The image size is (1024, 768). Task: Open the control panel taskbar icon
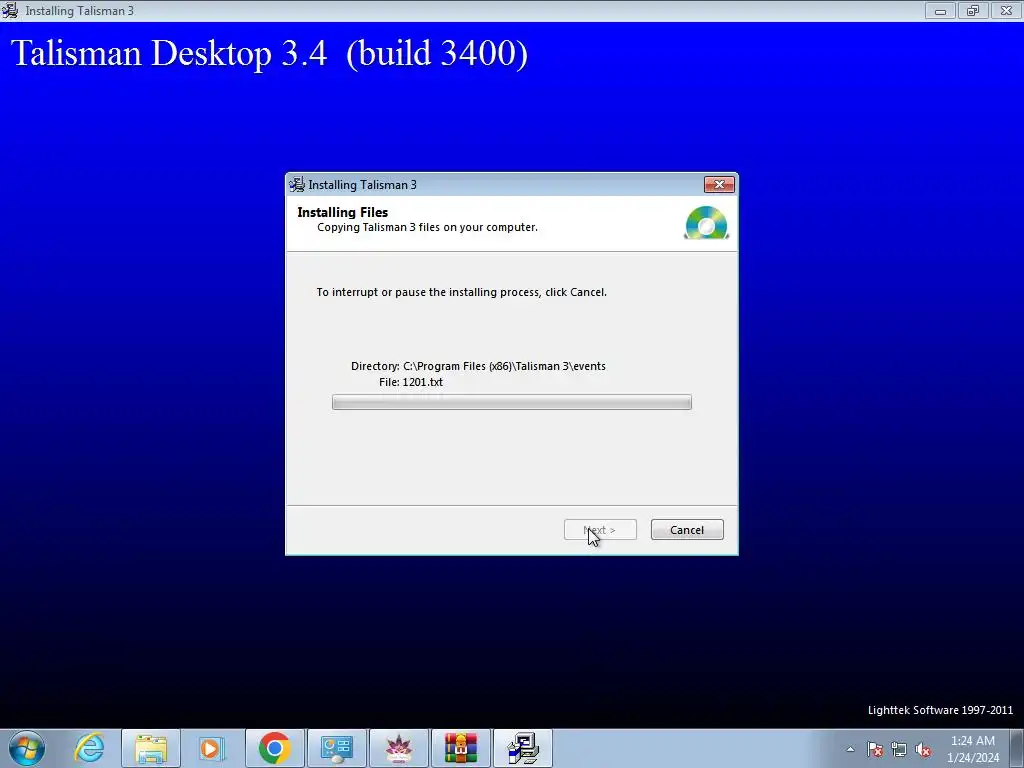click(x=336, y=748)
